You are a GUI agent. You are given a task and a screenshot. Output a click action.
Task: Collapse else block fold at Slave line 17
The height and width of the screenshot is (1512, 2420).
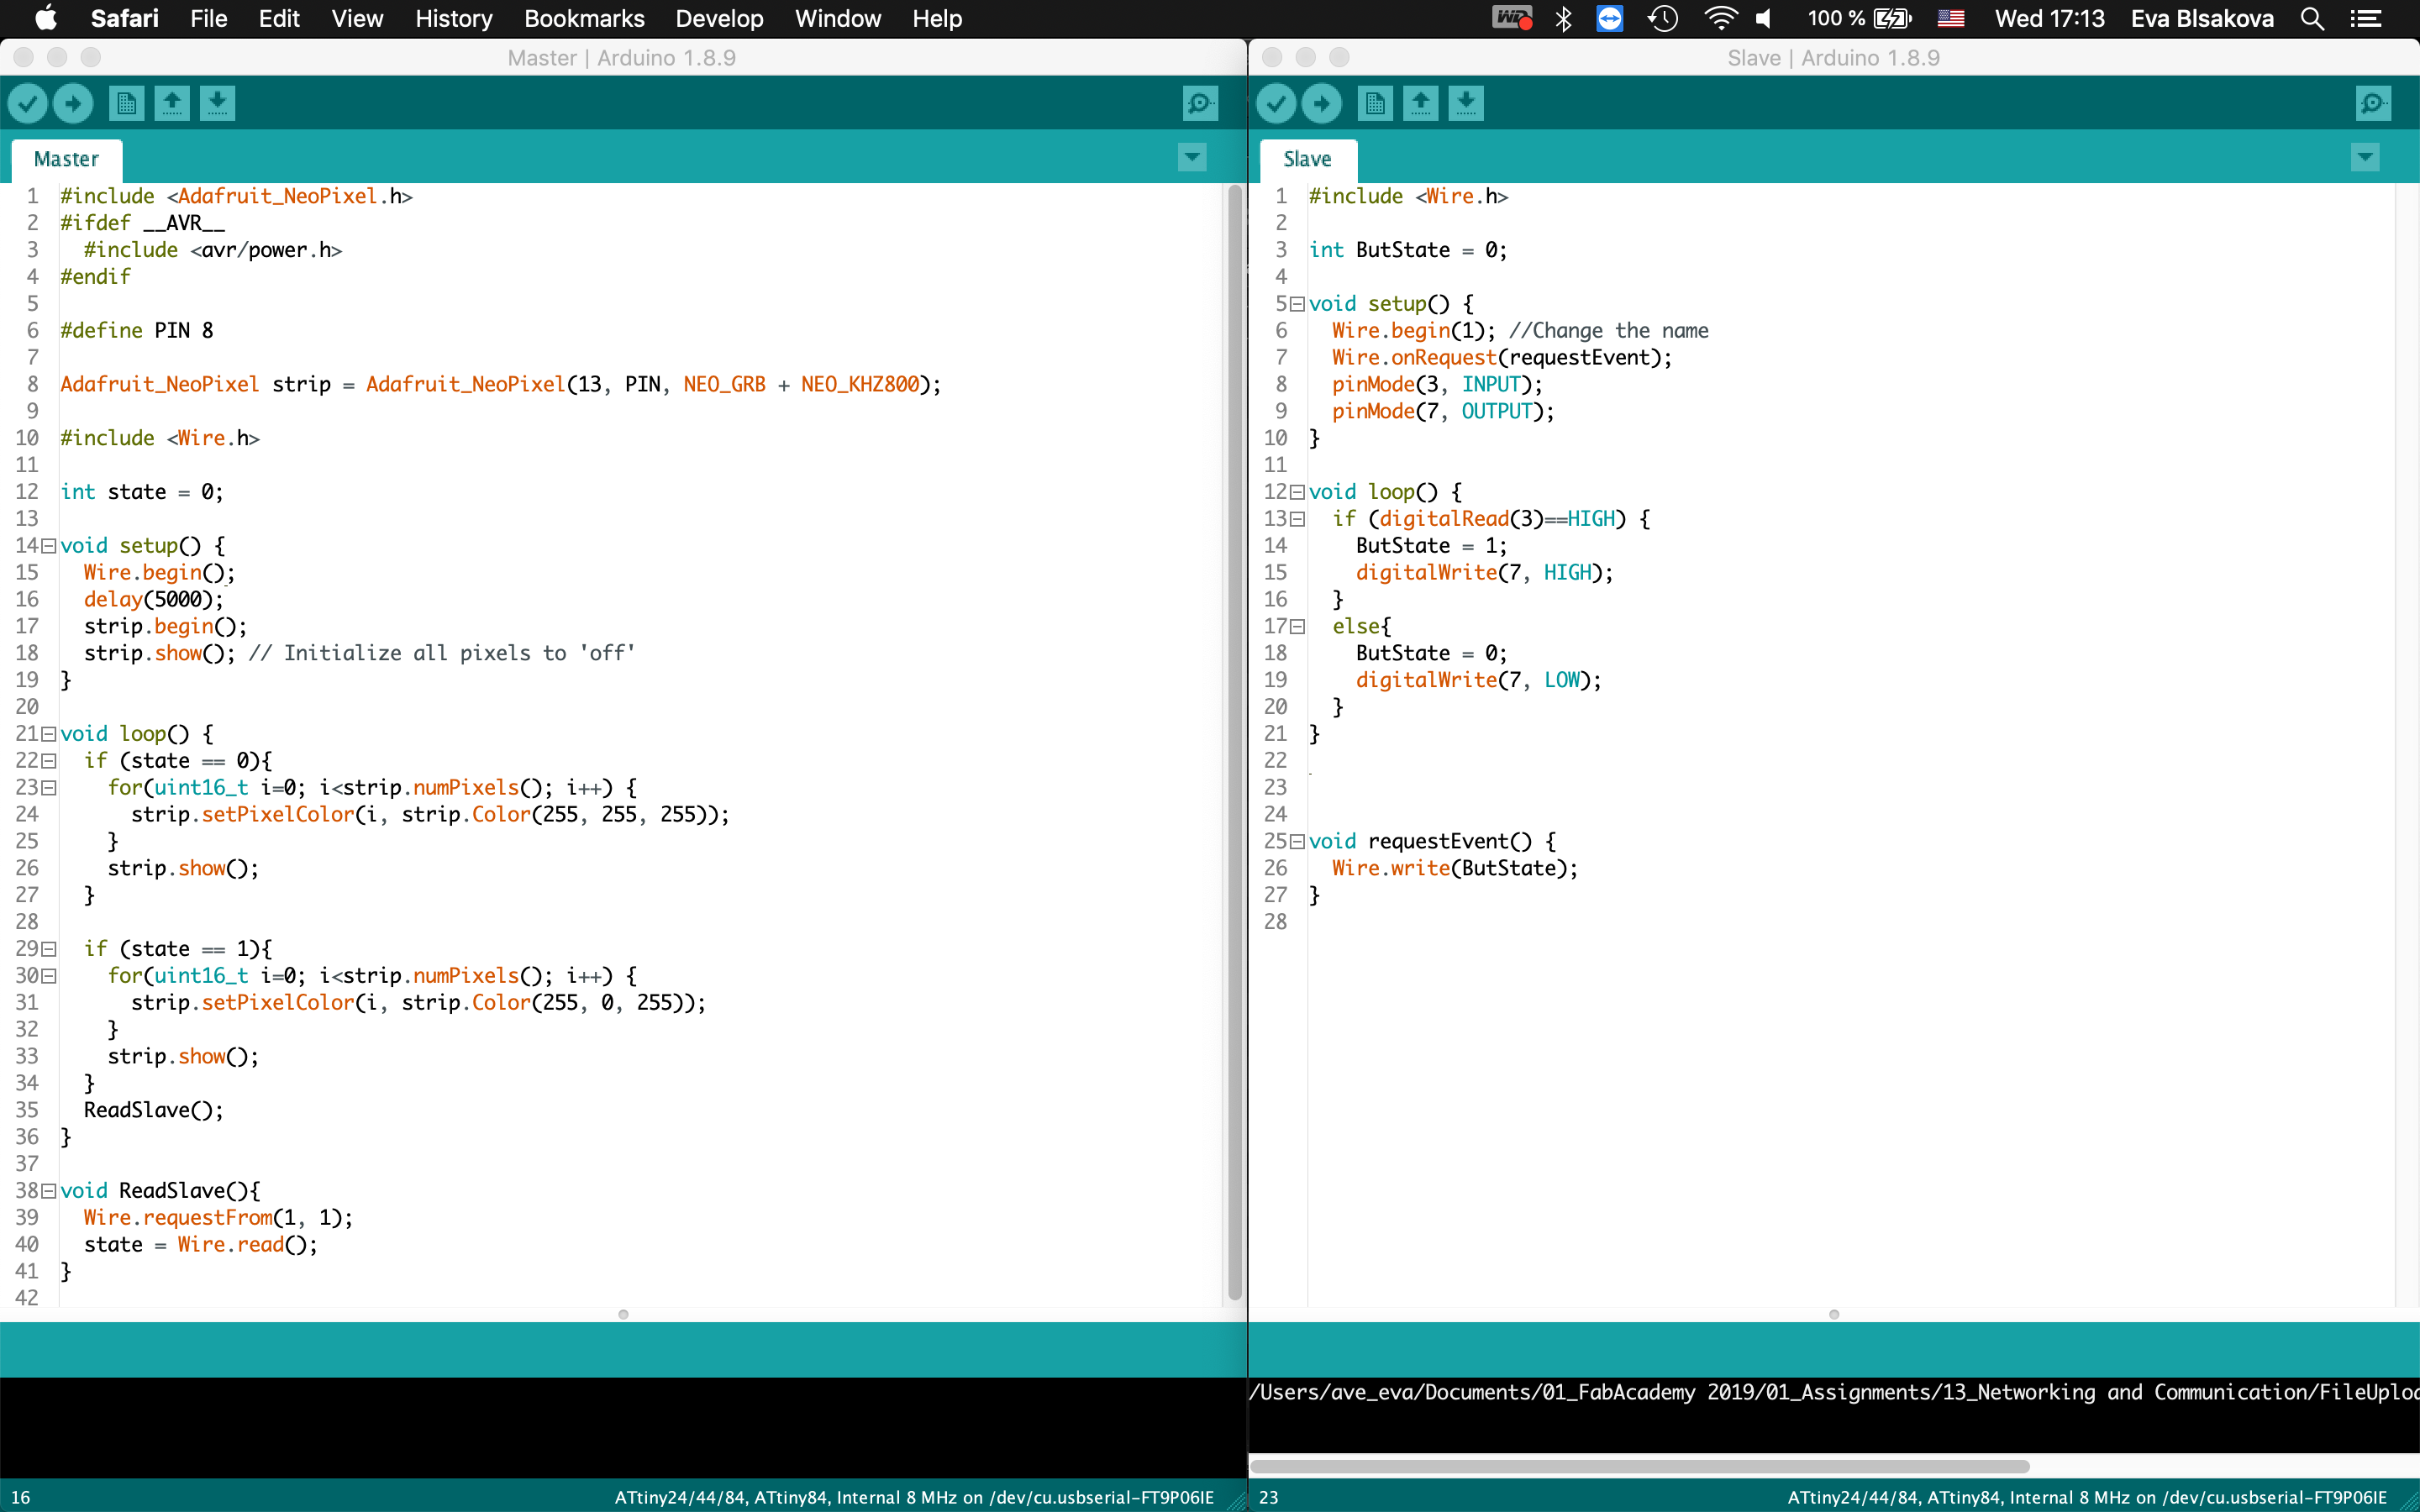pos(1297,627)
